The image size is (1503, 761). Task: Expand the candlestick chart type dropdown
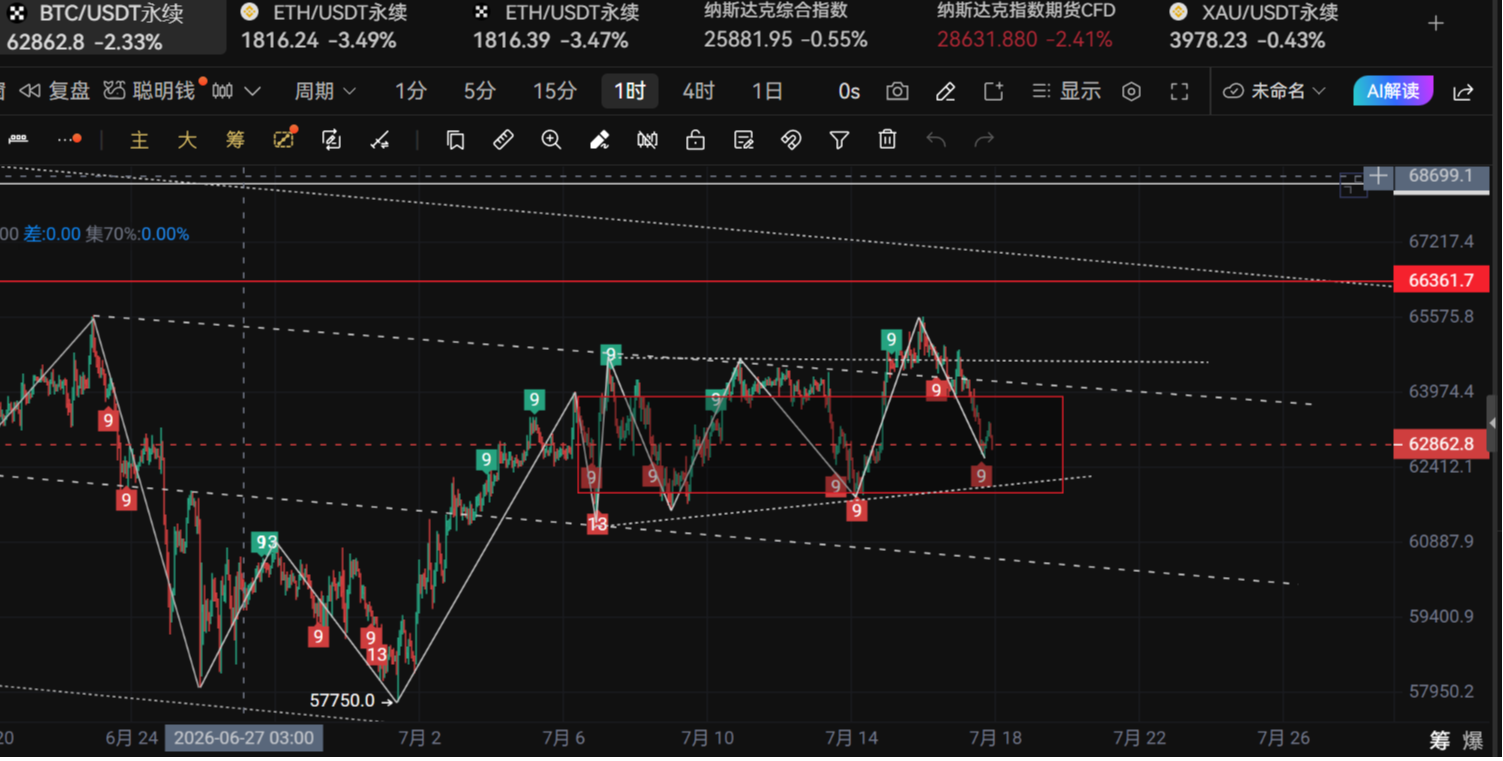(x=236, y=92)
